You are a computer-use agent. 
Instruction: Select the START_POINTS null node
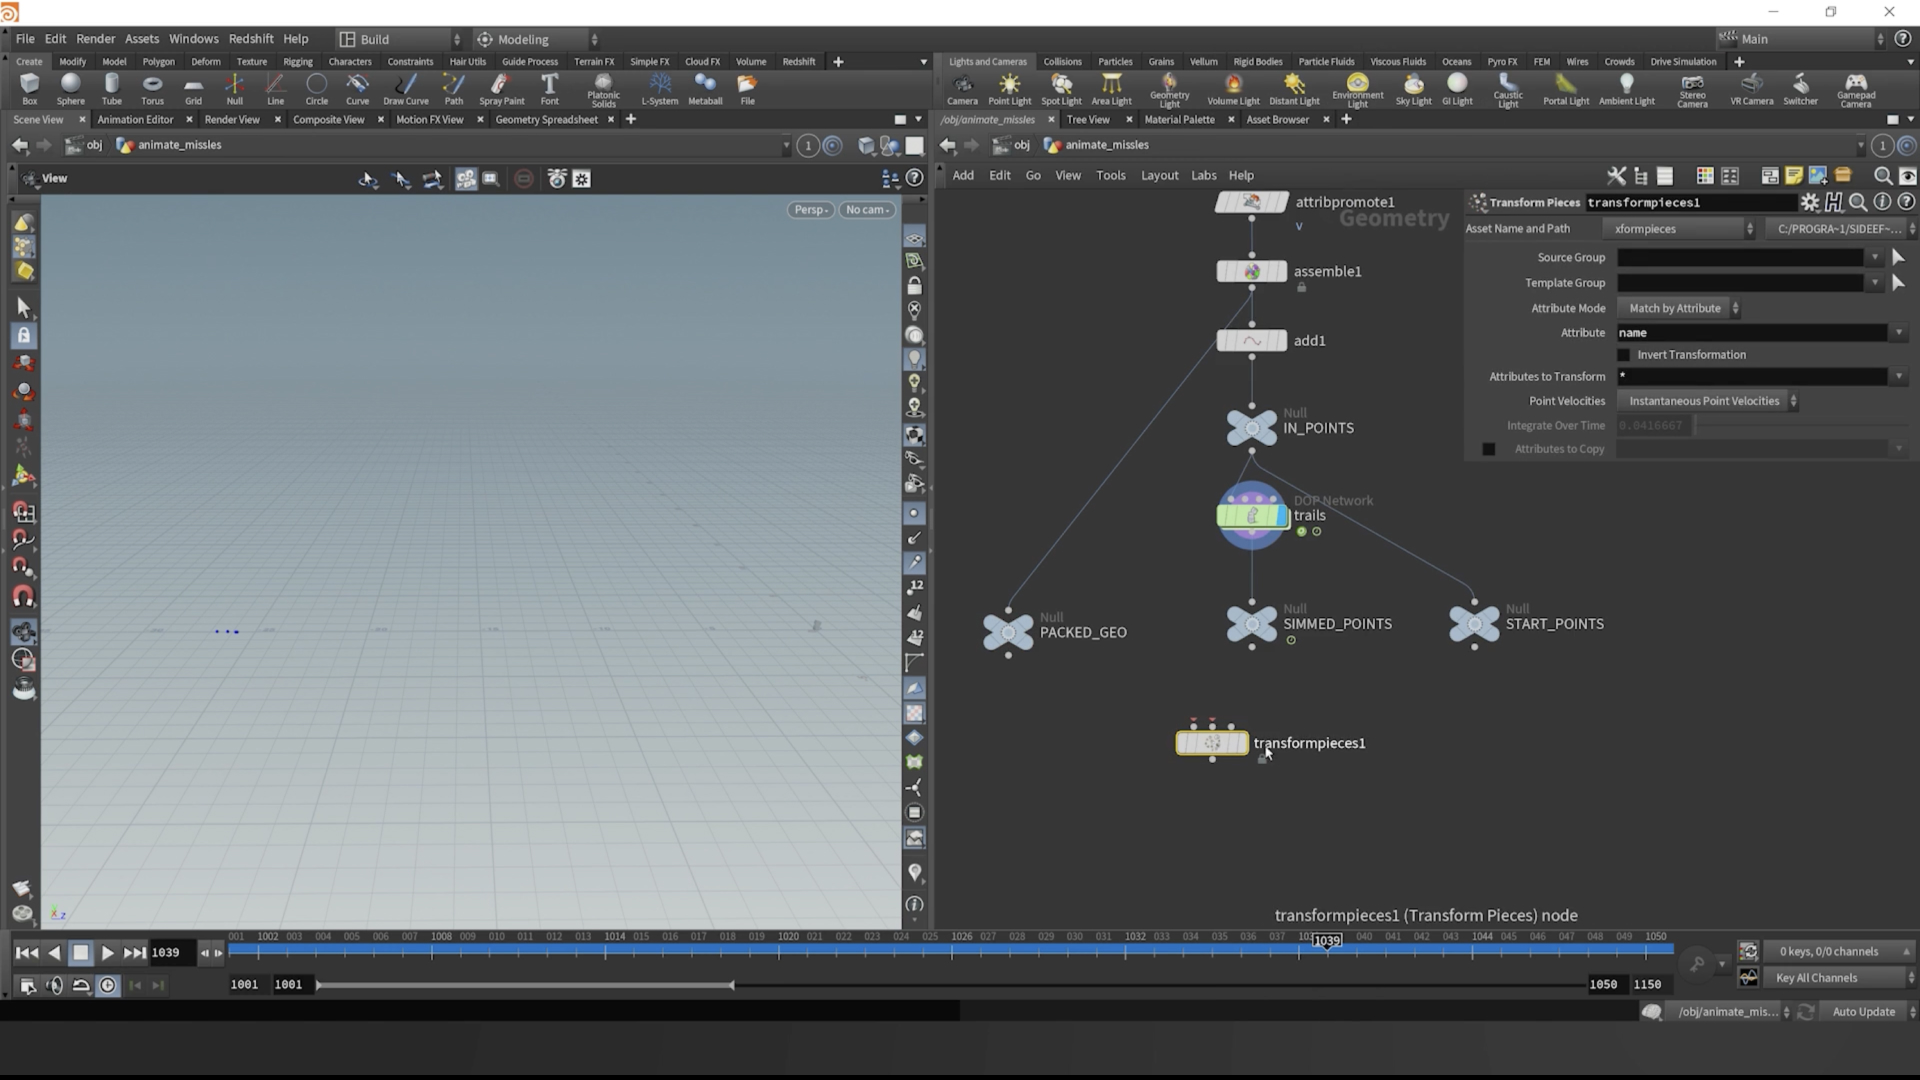point(1474,623)
